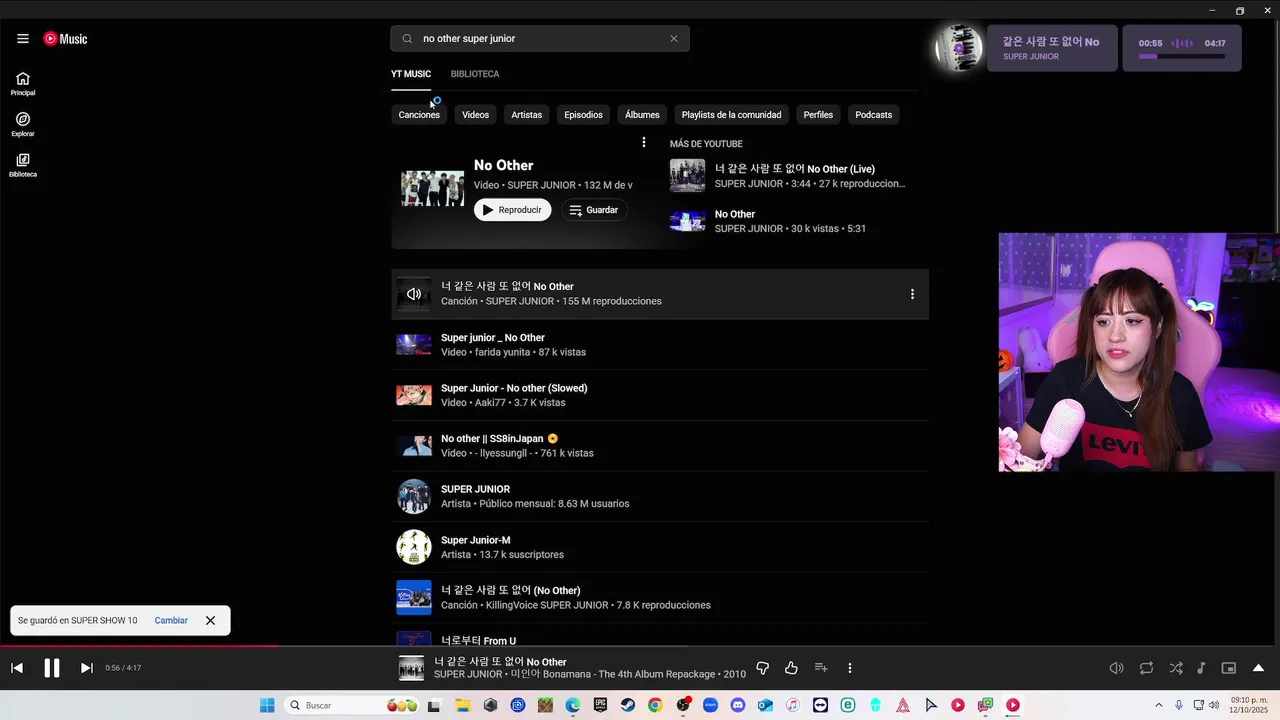Pause the current song
This screenshot has width=1280, height=720.
click(x=52, y=668)
